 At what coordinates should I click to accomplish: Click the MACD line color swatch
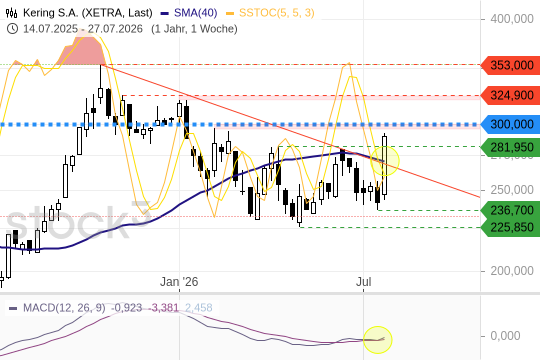coord(13,308)
